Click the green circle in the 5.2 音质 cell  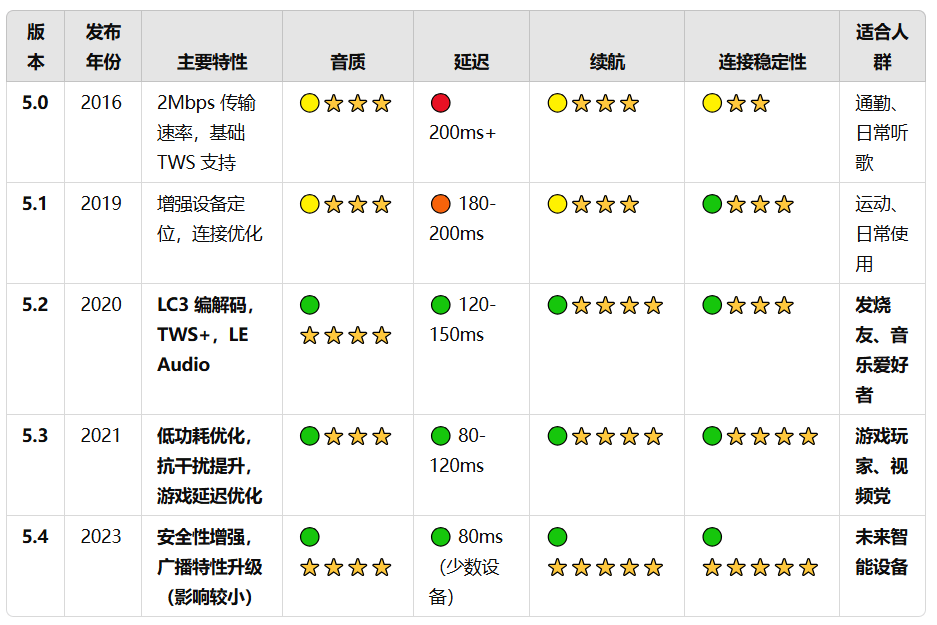[x=310, y=305]
